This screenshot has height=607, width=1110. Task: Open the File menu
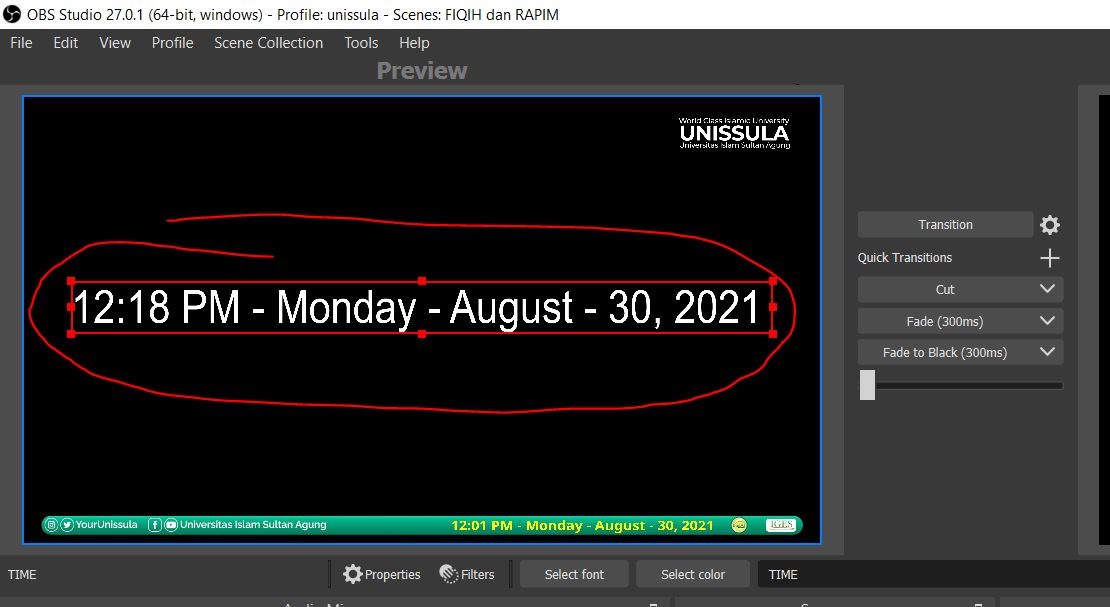click(20, 43)
